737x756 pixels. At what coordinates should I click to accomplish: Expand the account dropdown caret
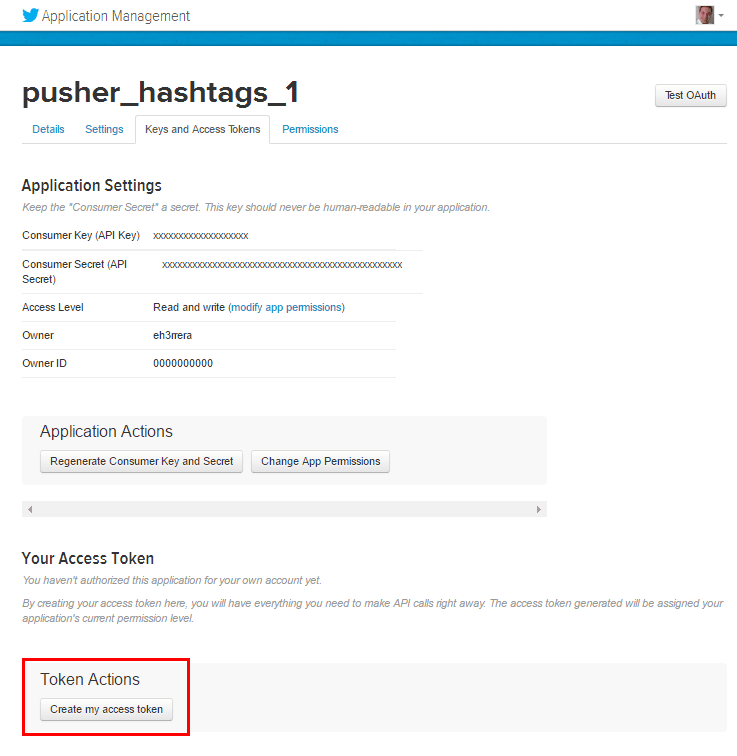coord(721,16)
